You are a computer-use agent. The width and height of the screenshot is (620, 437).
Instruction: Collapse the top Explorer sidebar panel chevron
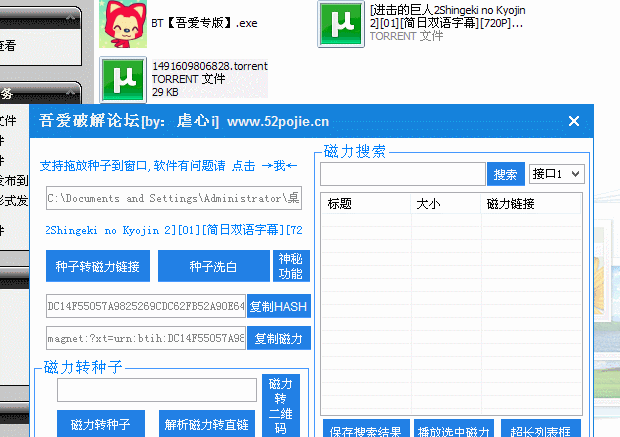[x=70, y=17]
